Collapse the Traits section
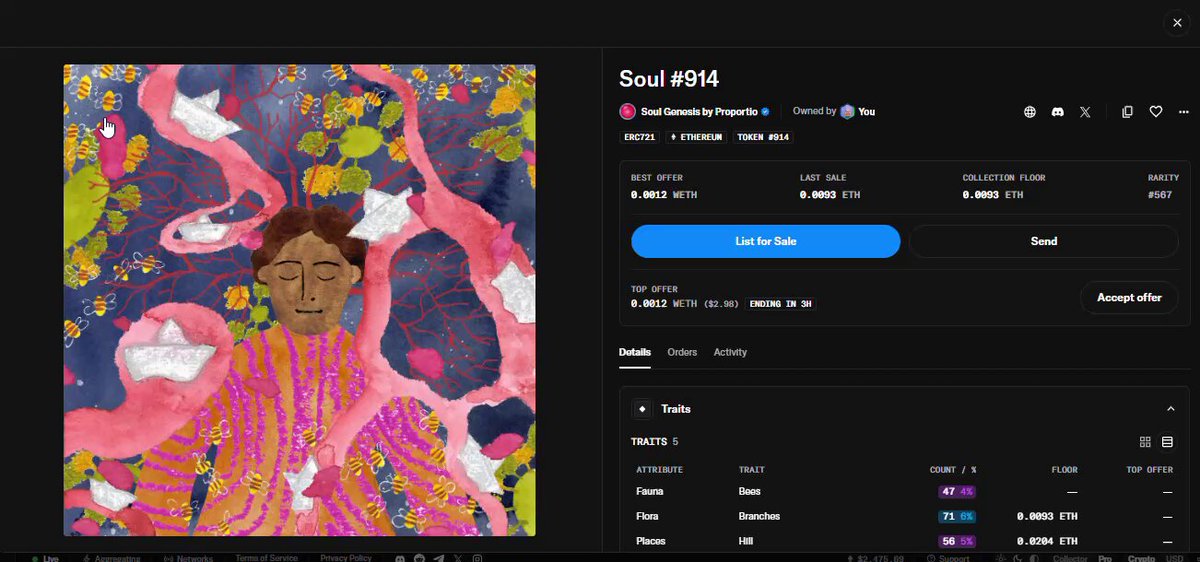This screenshot has height=562, width=1200. coord(1170,409)
